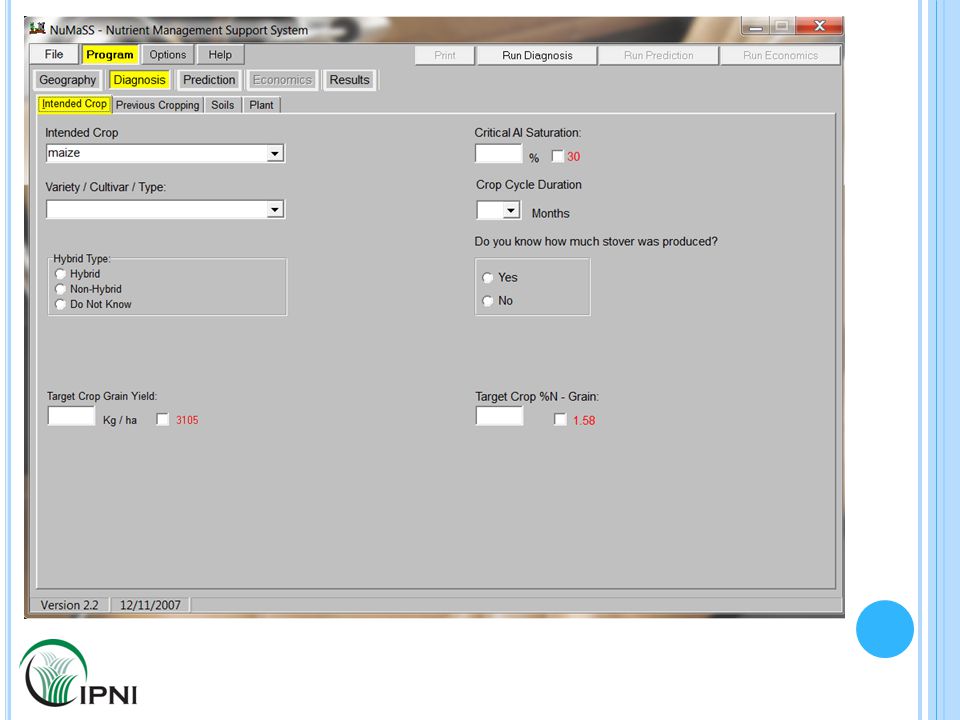Expand the Variety / Cultivar / Type dropdown
This screenshot has height=720, width=960.
tap(275, 209)
